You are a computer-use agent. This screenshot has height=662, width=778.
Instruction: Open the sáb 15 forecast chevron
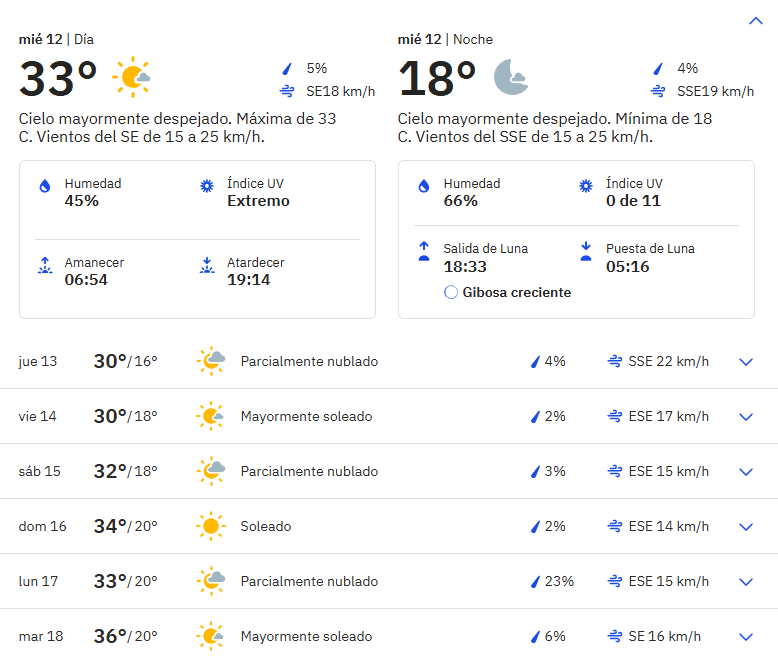coord(745,472)
